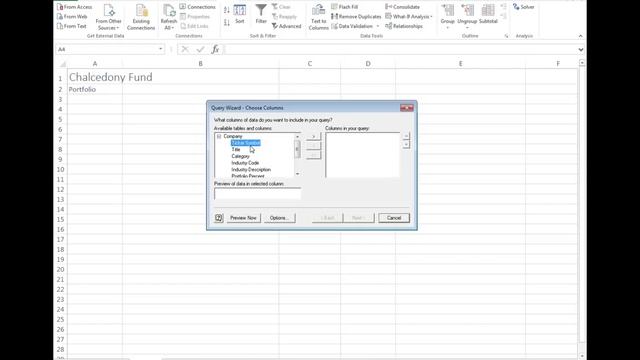Click the Preview Now button
Viewport: 640px width, 360px height.
(x=243, y=218)
